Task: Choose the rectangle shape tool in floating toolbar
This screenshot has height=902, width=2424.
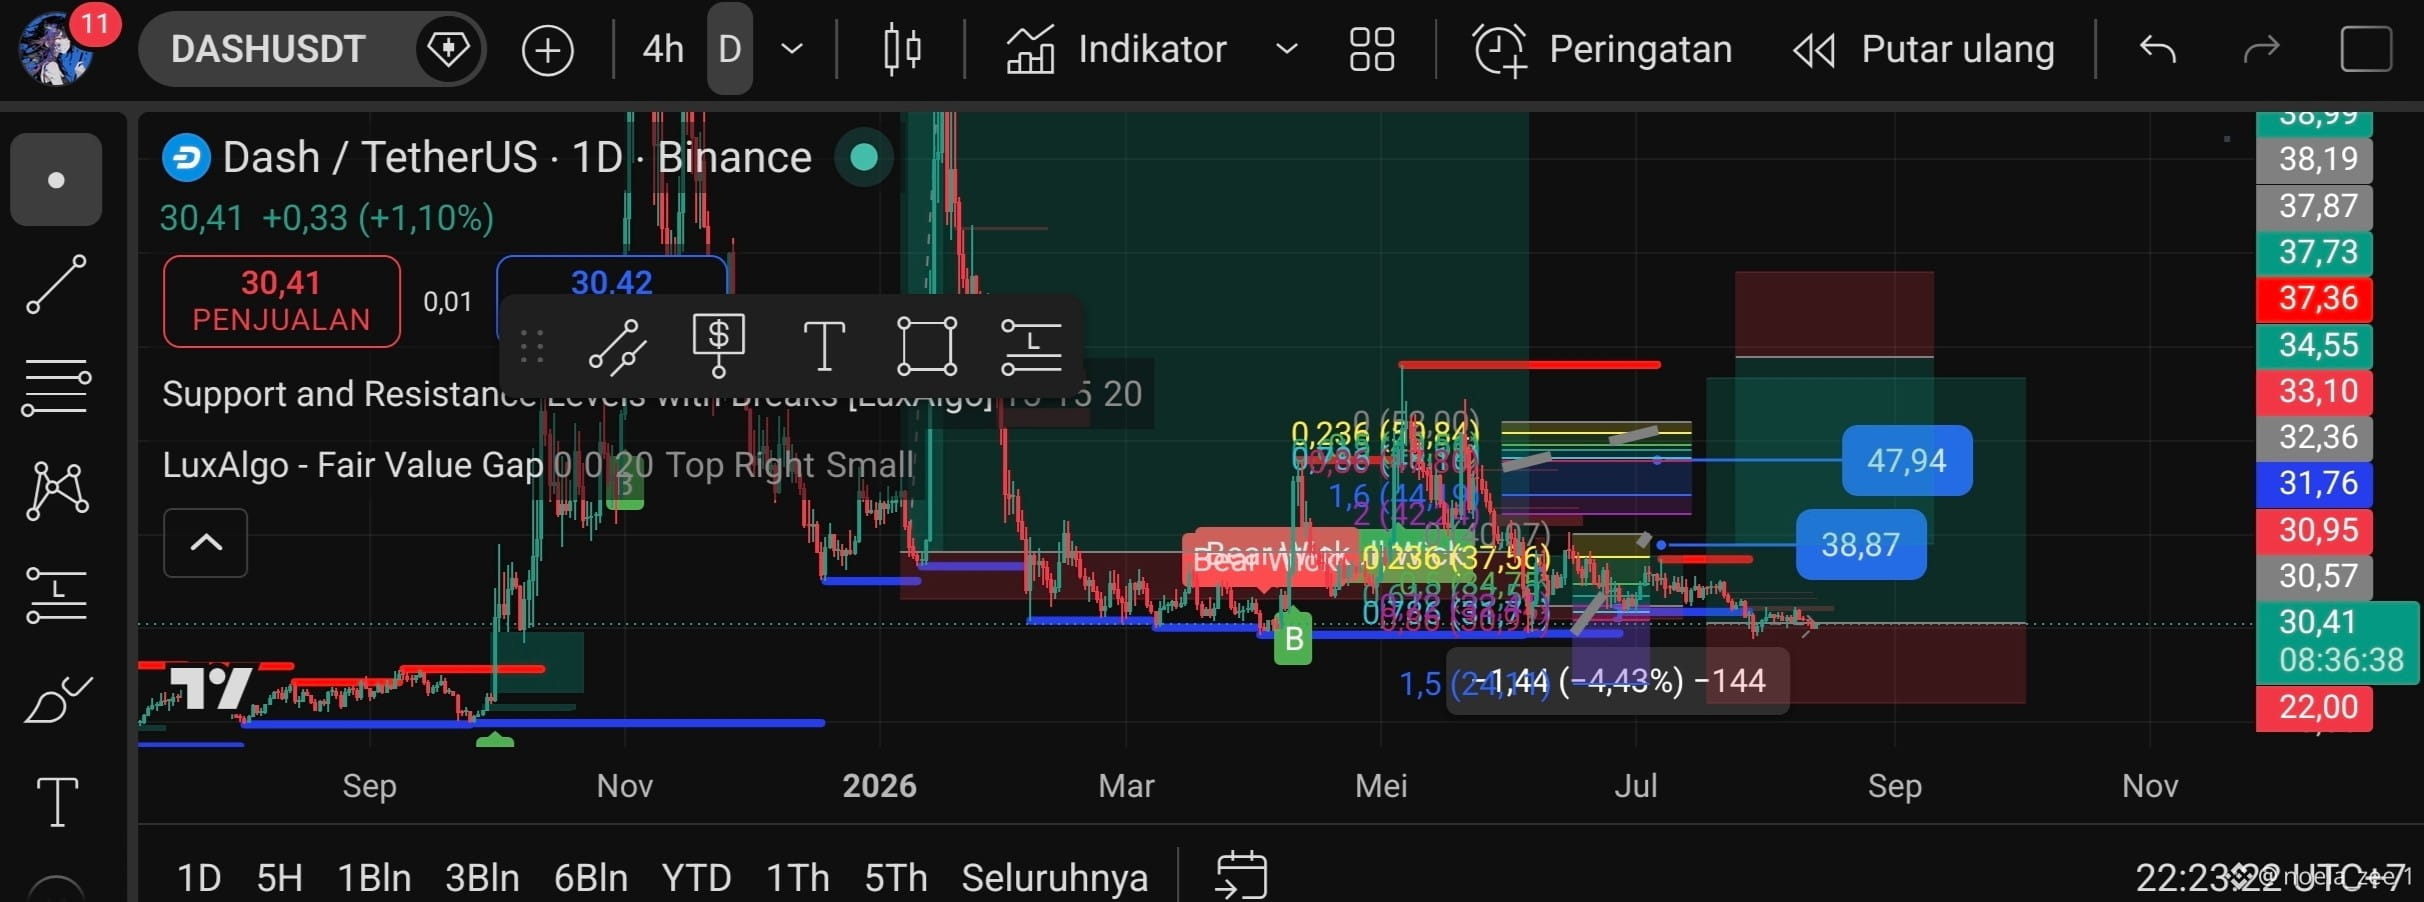Action: tap(927, 346)
